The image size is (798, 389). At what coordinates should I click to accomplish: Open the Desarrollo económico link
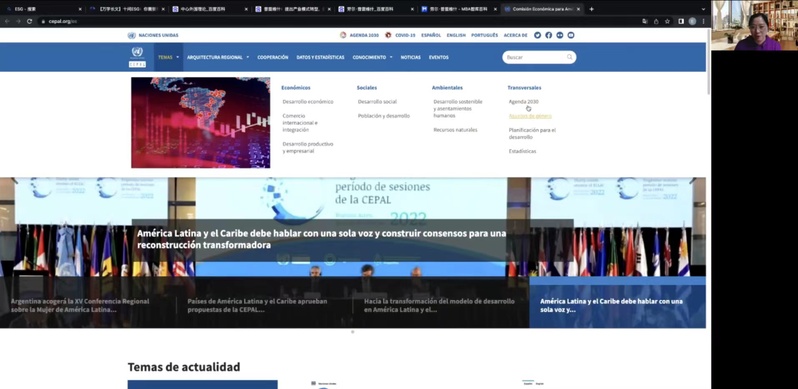308,102
